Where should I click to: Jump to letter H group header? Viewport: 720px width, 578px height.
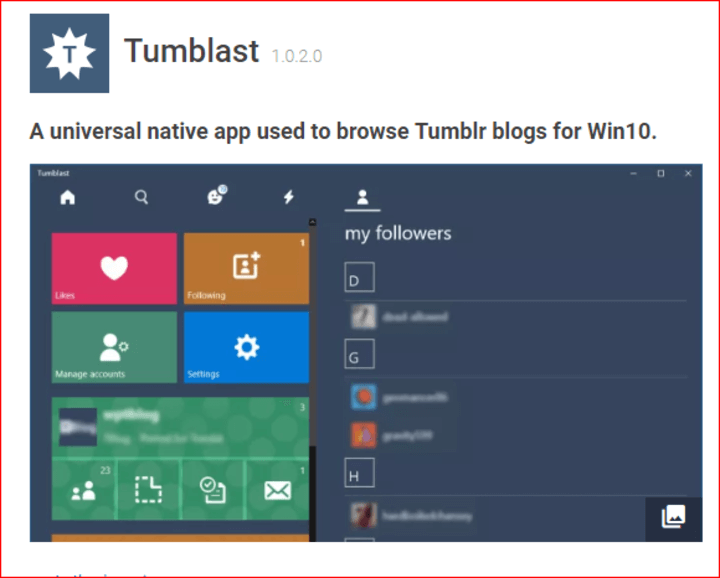360,472
